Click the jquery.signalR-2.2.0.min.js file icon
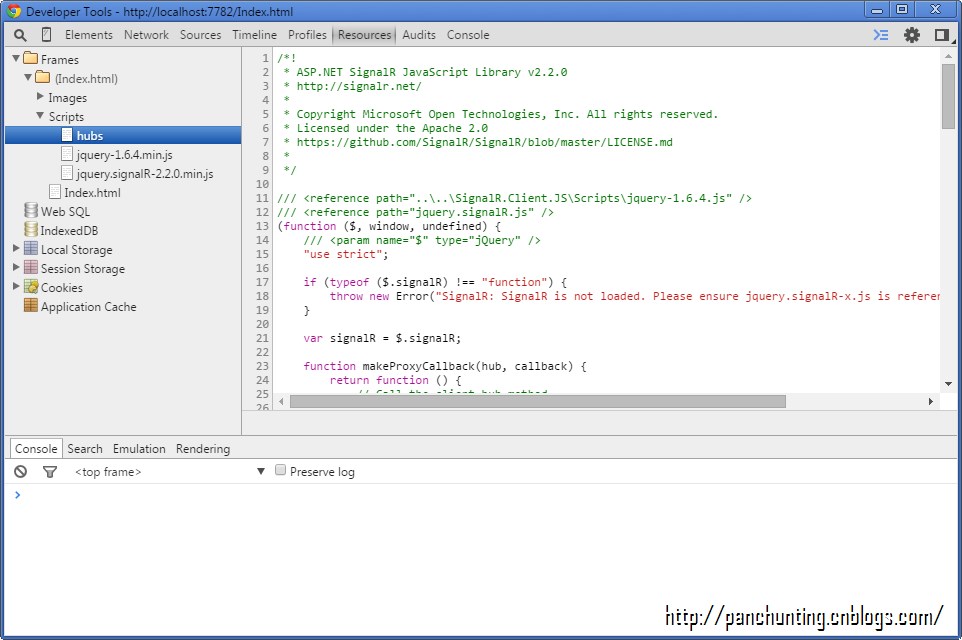The width and height of the screenshot is (962, 640). 67,173
